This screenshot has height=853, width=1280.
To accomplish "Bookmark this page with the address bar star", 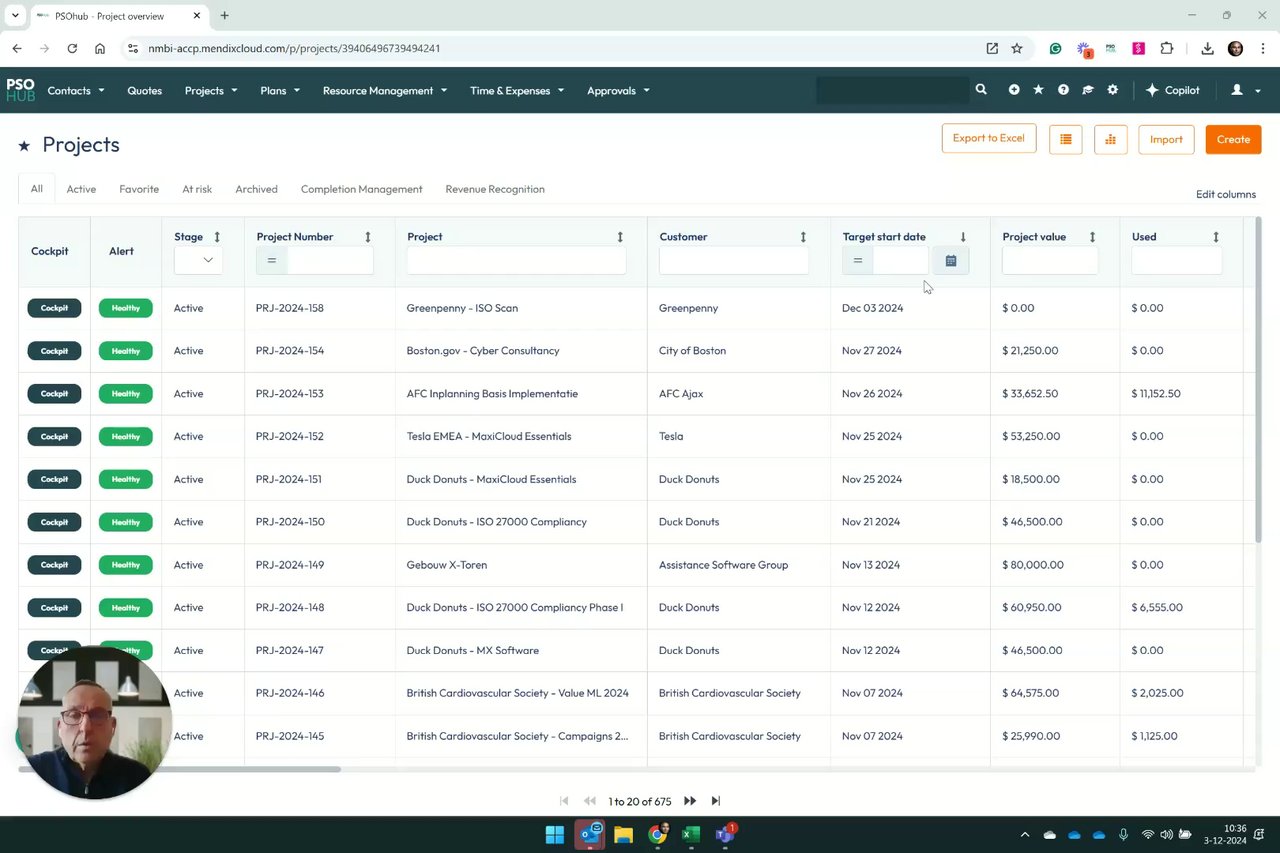I will pyautogui.click(x=1017, y=48).
